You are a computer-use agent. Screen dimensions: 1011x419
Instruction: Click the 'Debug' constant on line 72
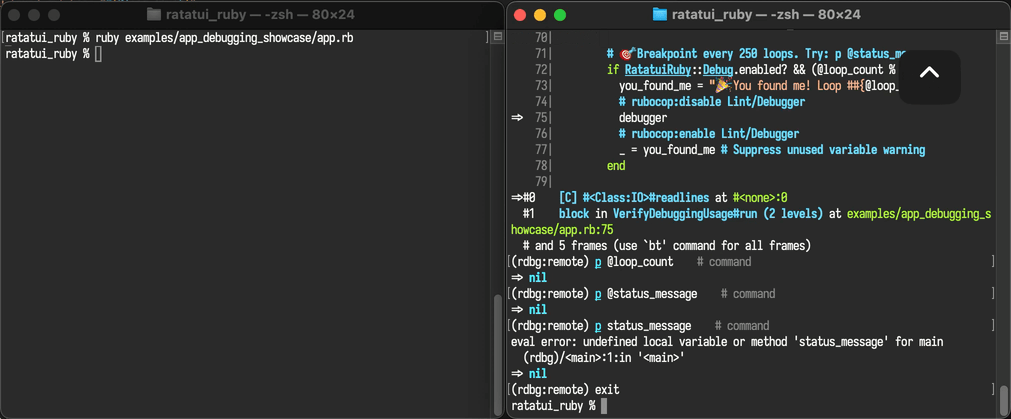717,70
